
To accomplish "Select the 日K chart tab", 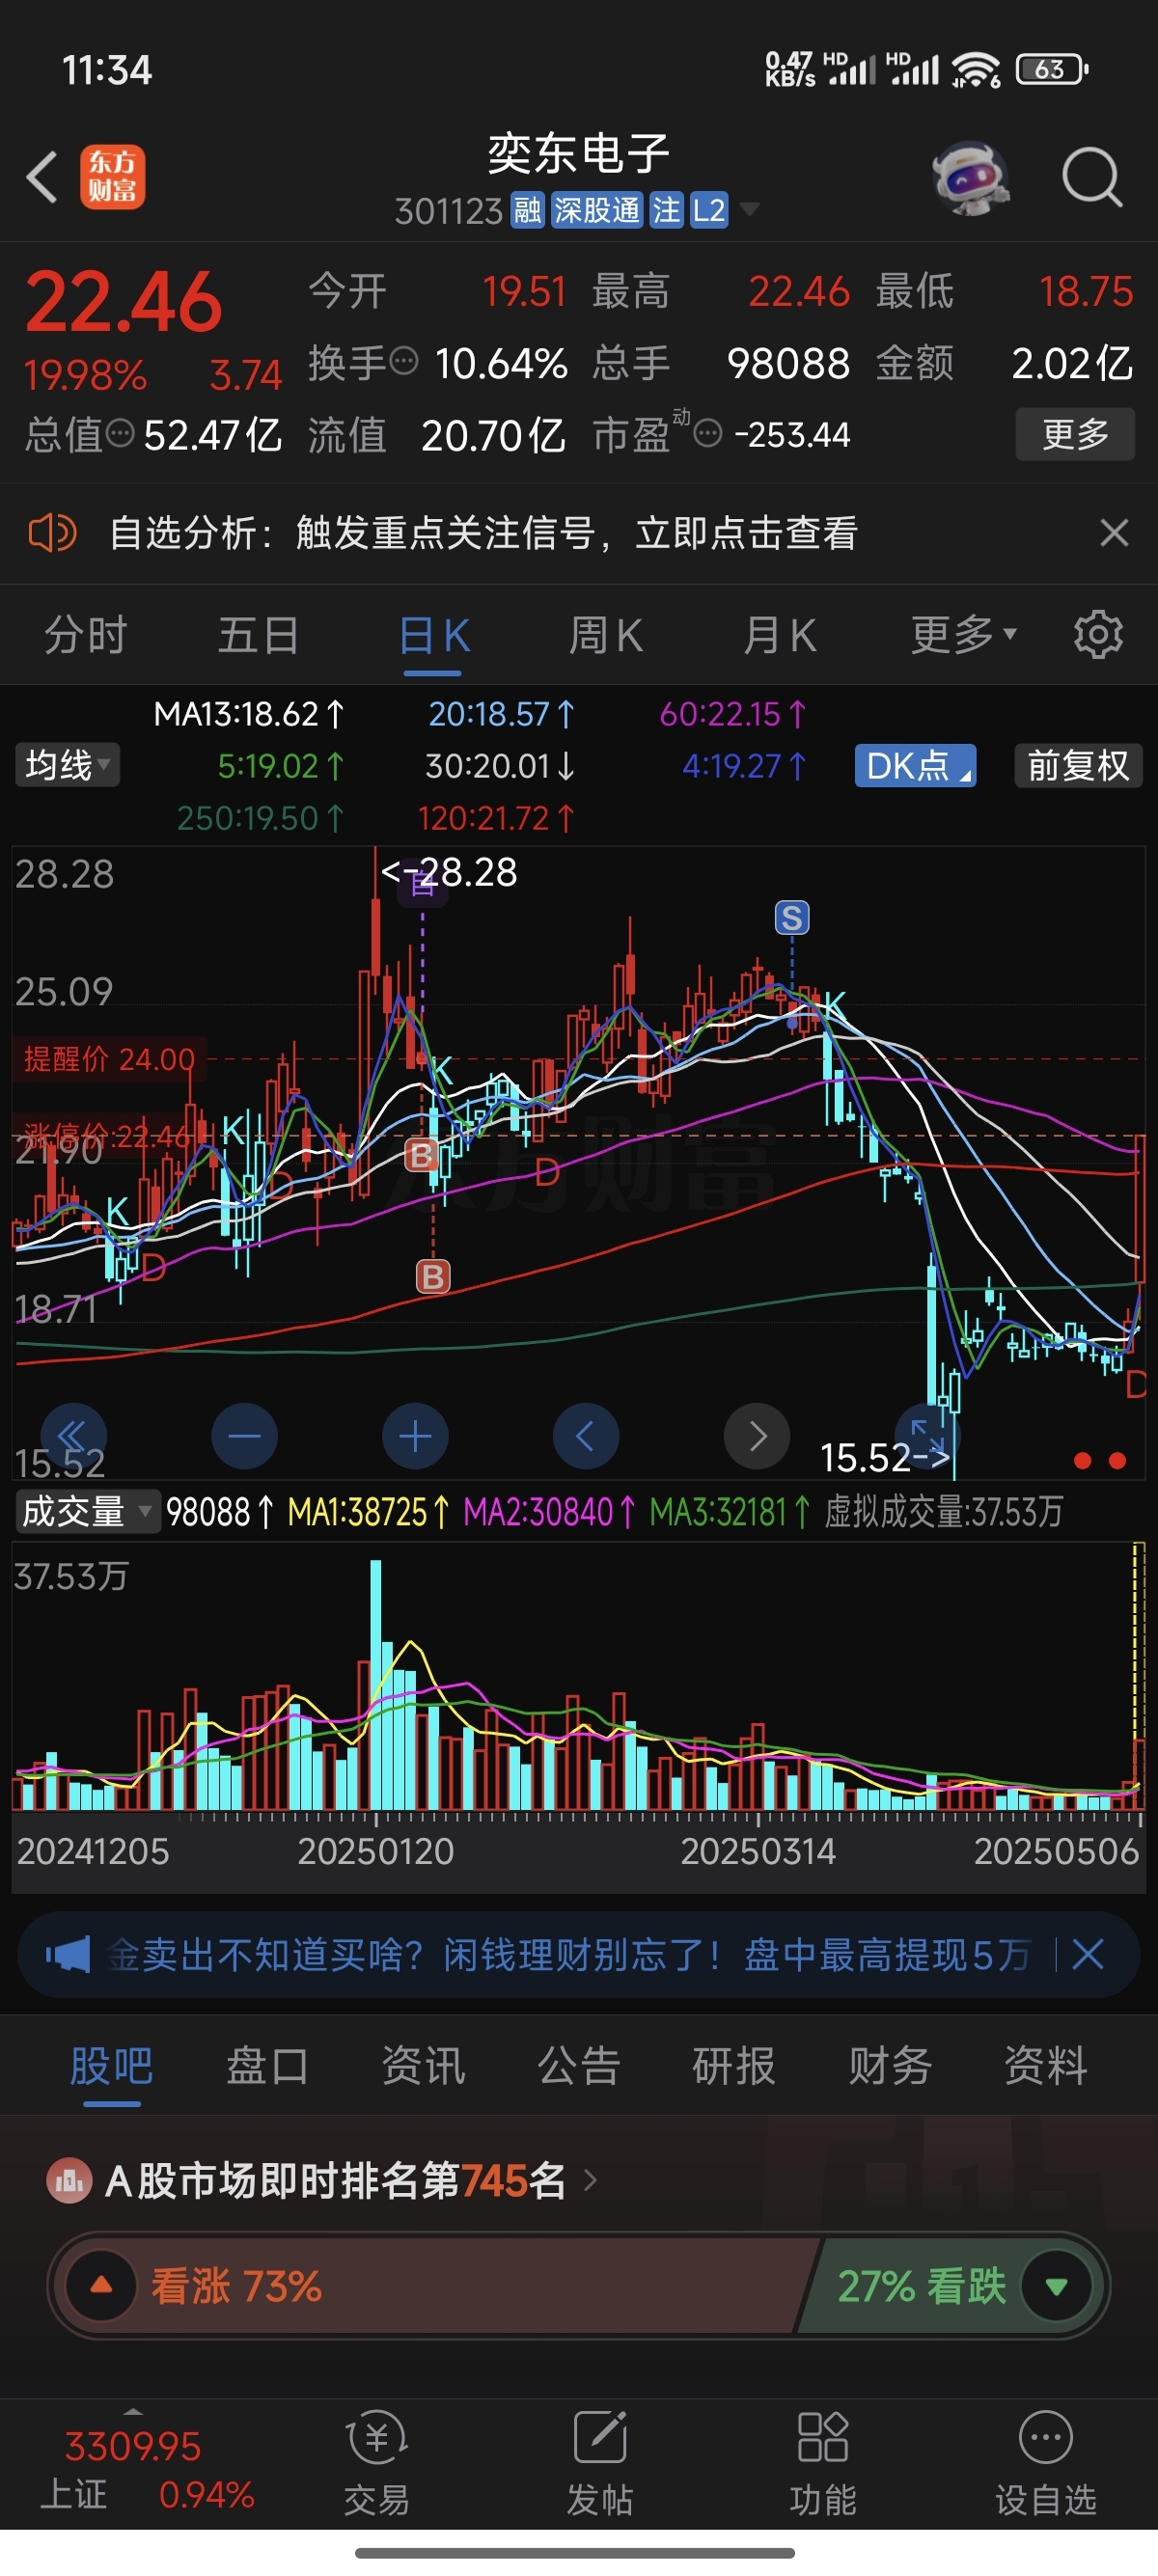I will [433, 635].
